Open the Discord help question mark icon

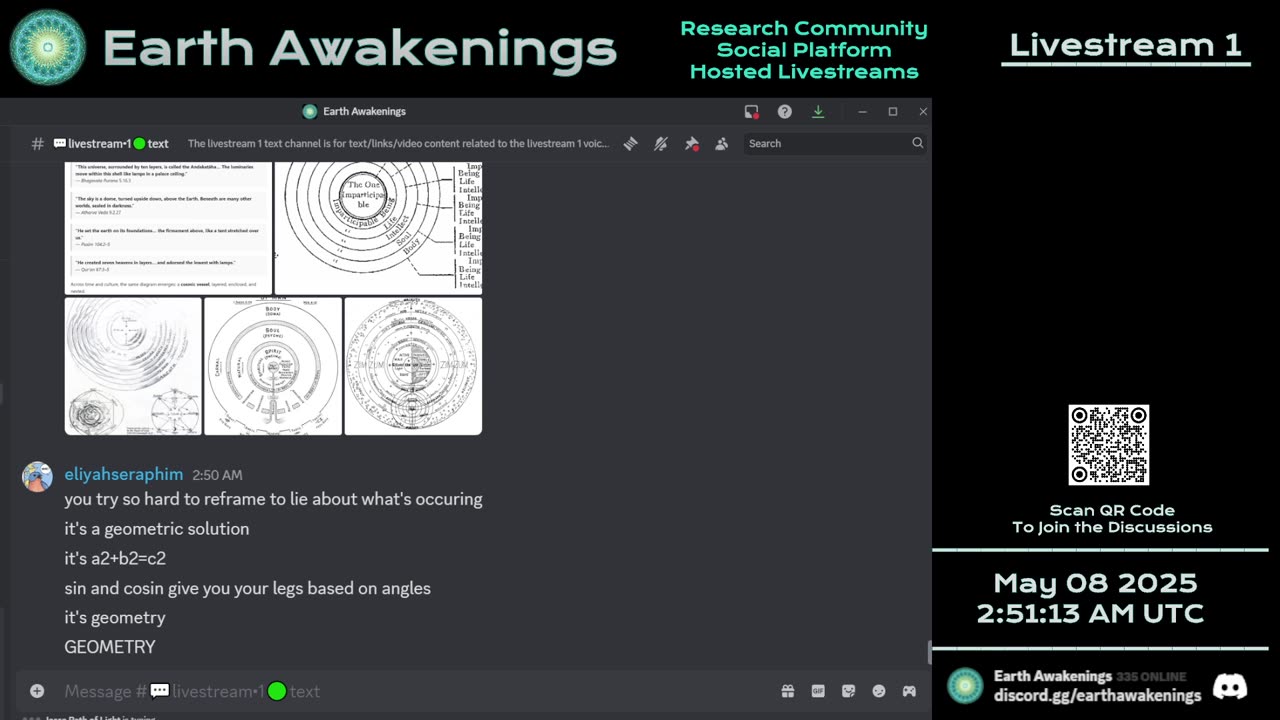click(785, 111)
